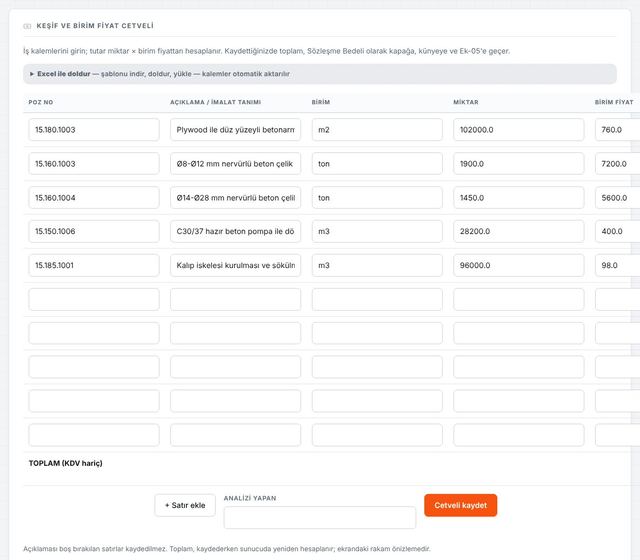This screenshot has height=560, width=640.
Task: Edit unit field of row 15.150.1006
Action: click(377, 231)
